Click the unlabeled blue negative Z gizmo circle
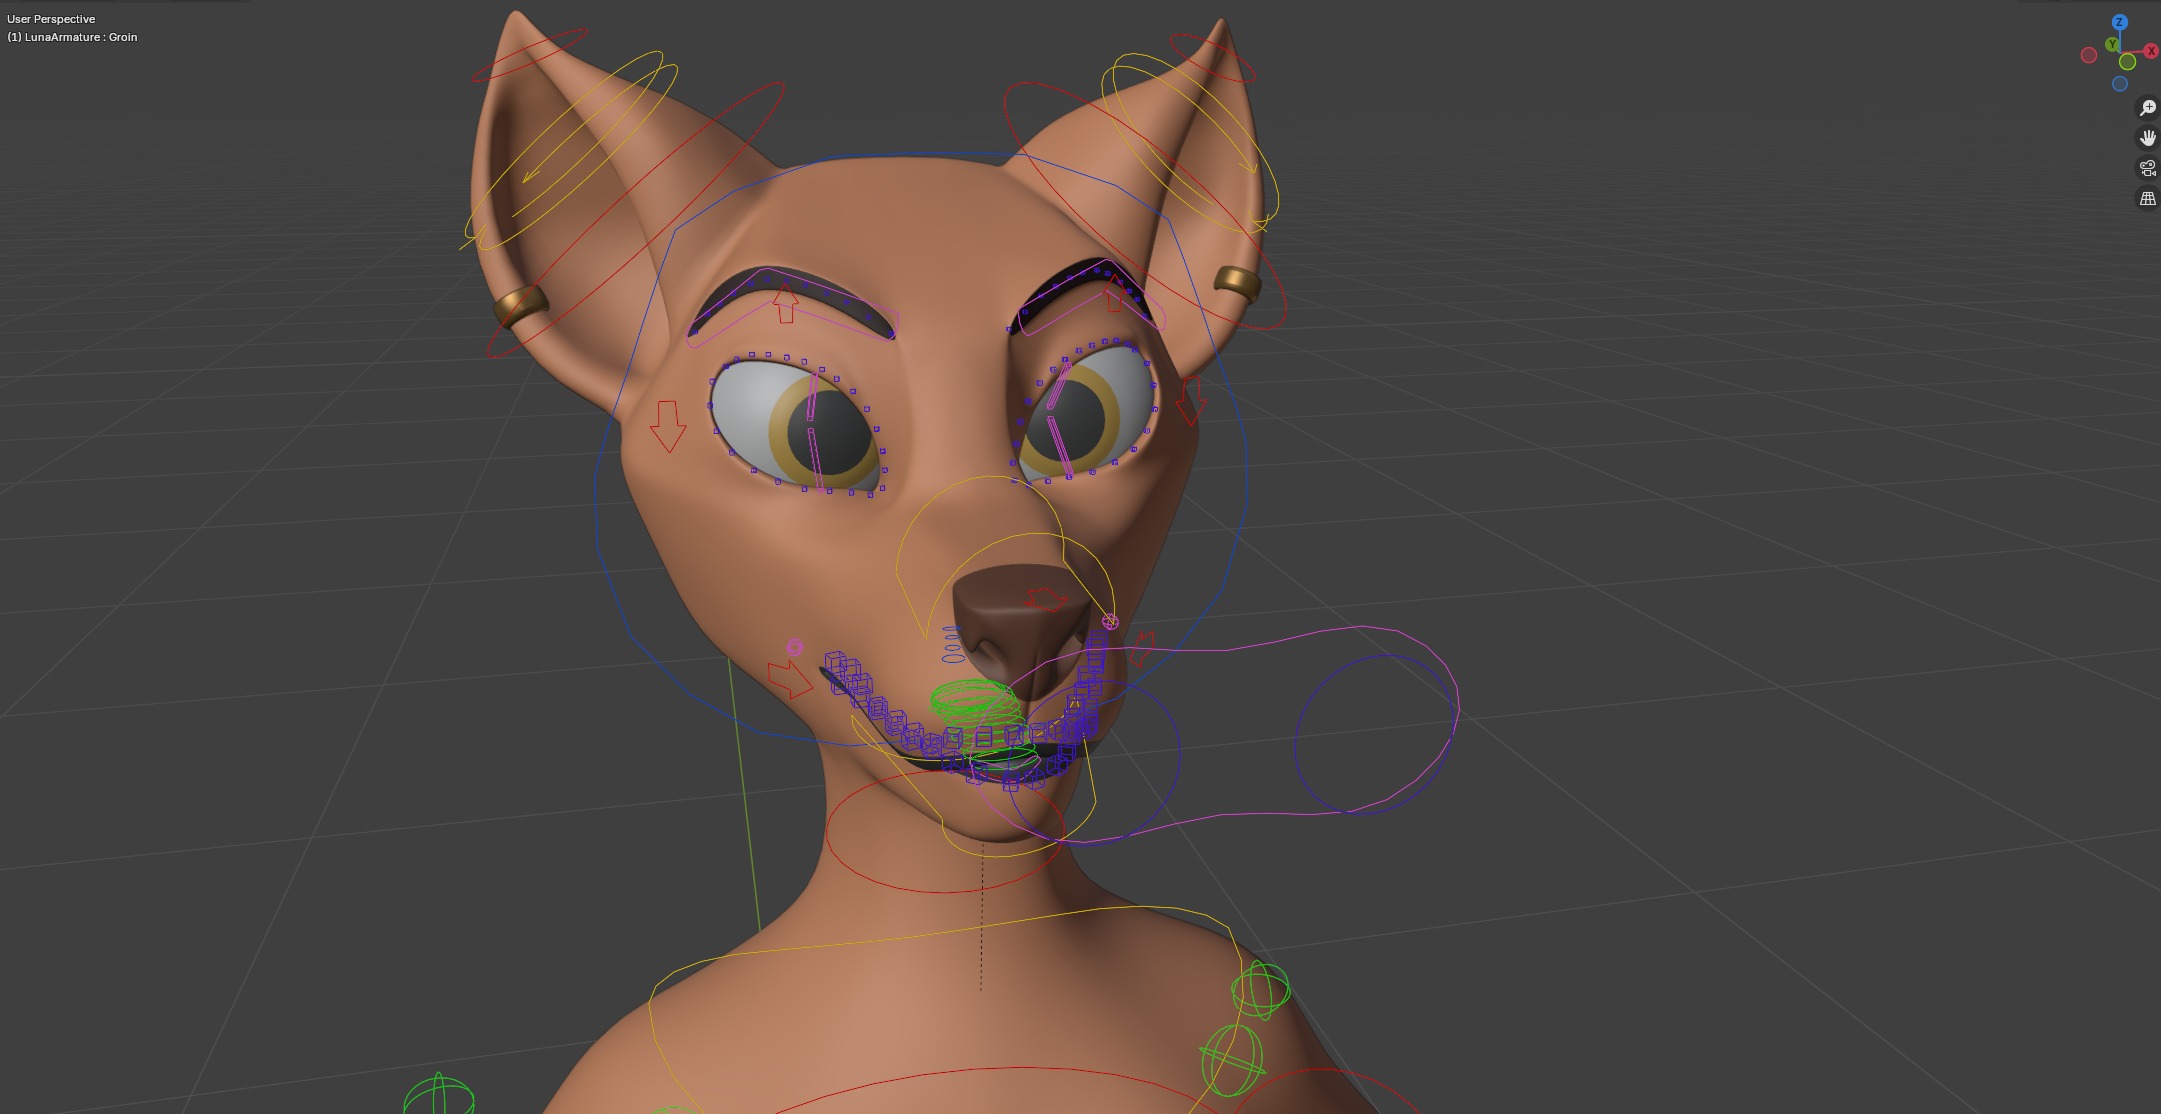The image size is (2161, 1114). 2120,84
